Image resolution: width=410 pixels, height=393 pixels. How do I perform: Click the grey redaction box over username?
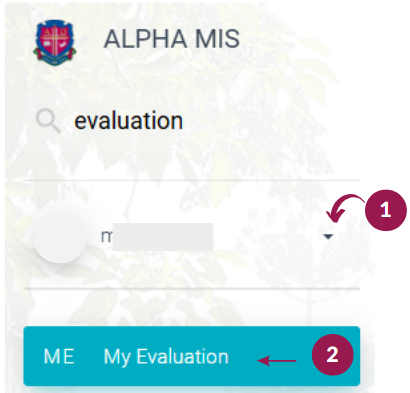[163, 237]
